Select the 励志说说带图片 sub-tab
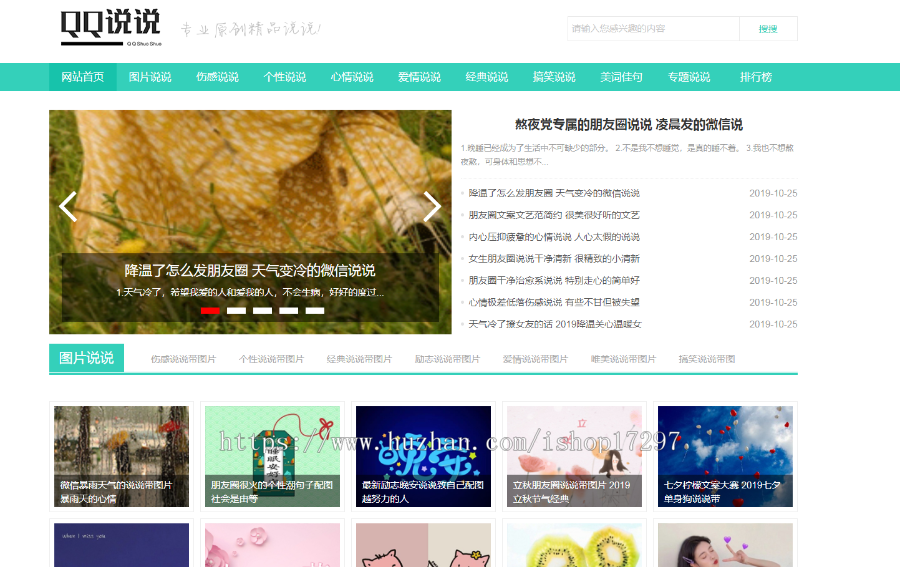The width and height of the screenshot is (900, 567). (448, 359)
